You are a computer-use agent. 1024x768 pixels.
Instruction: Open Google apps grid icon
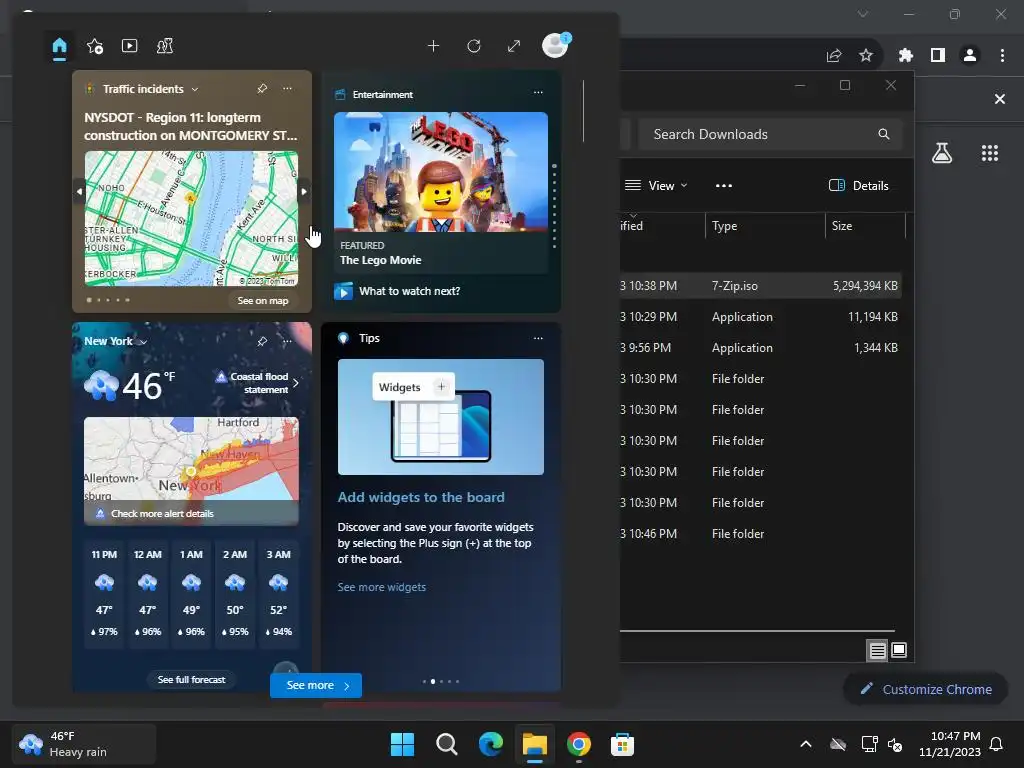(990, 153)
